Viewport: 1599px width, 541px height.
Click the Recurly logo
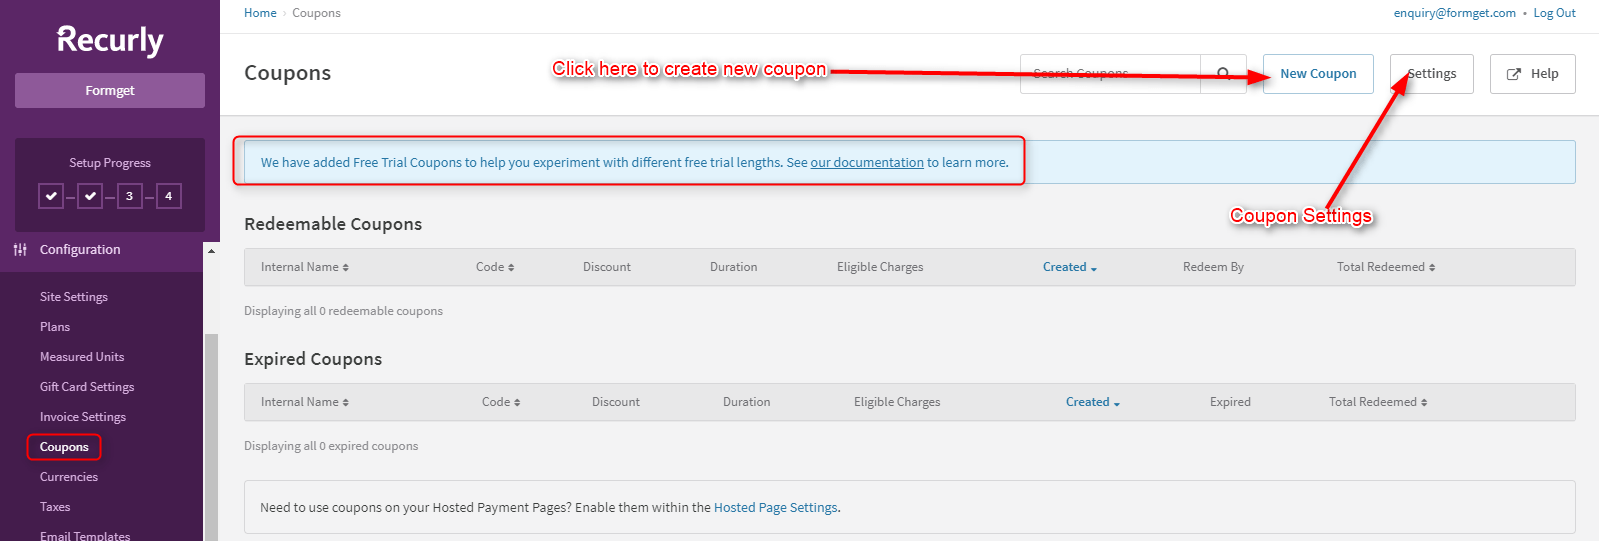tap(110, 40)
